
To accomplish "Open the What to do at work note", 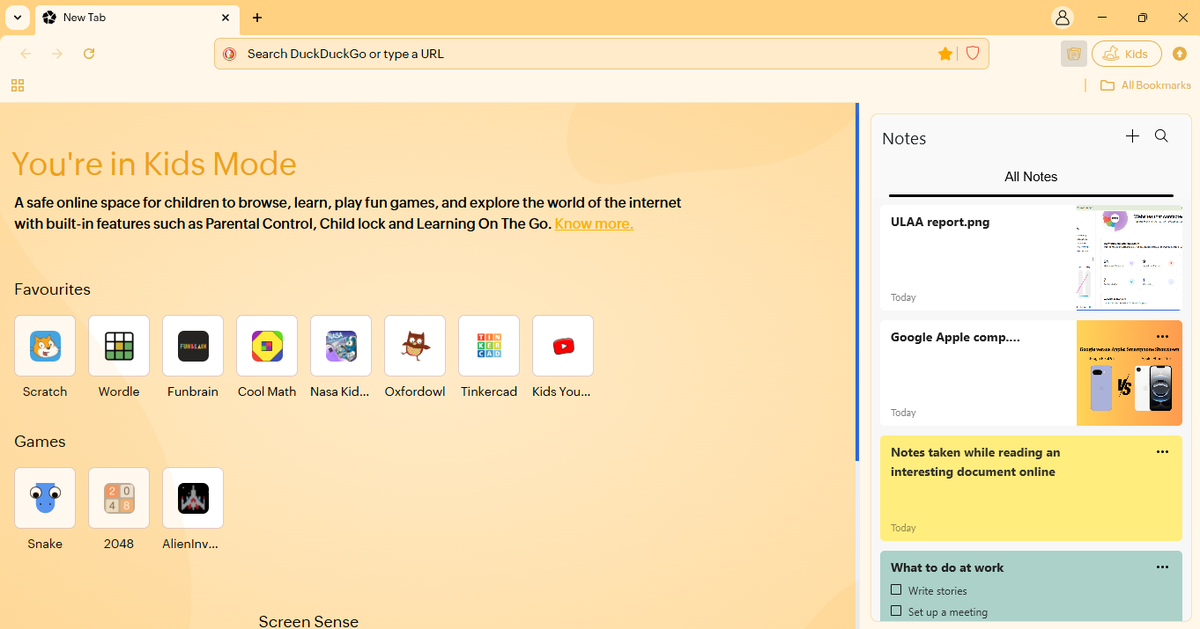I will click(1031, 587).
